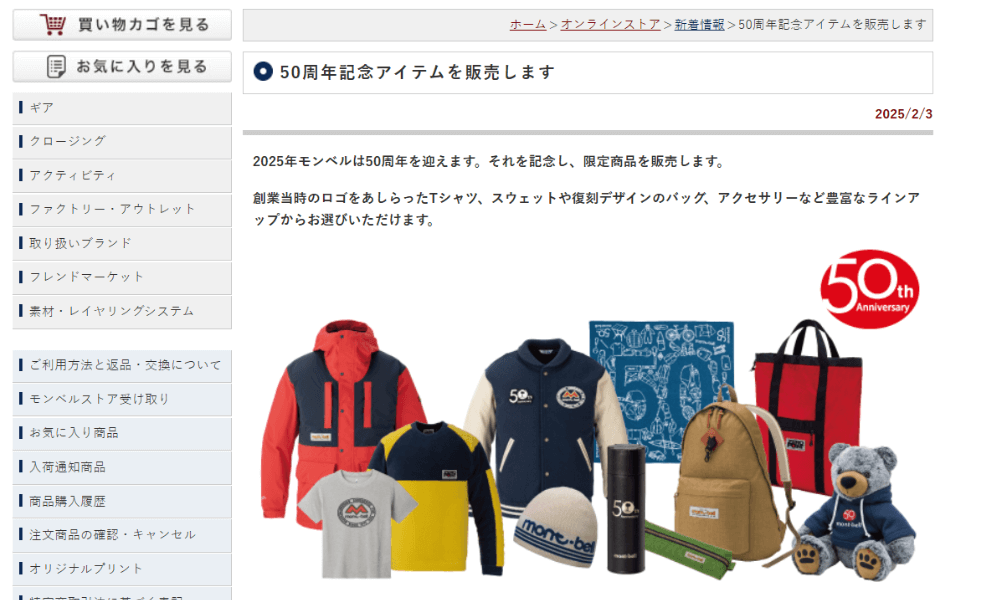Click the favorites list document icon
The width and height of the screenshot is (1000, 600).
[57, 67]
